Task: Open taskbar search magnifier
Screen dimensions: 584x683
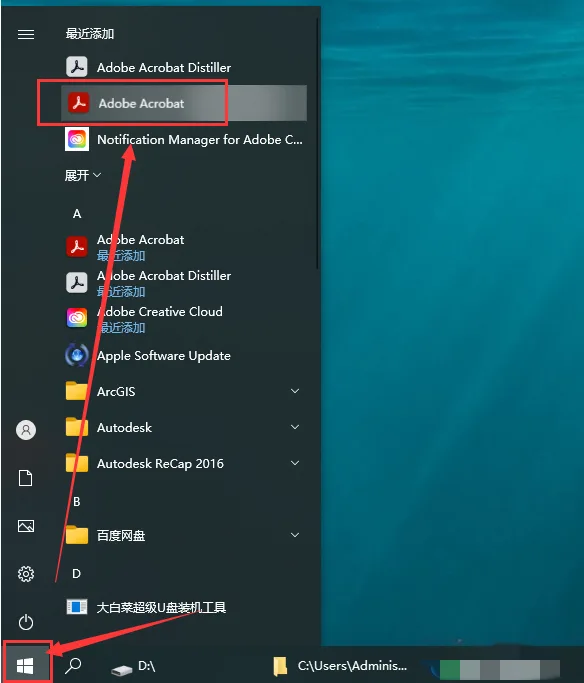Action: tap(73, 666)
